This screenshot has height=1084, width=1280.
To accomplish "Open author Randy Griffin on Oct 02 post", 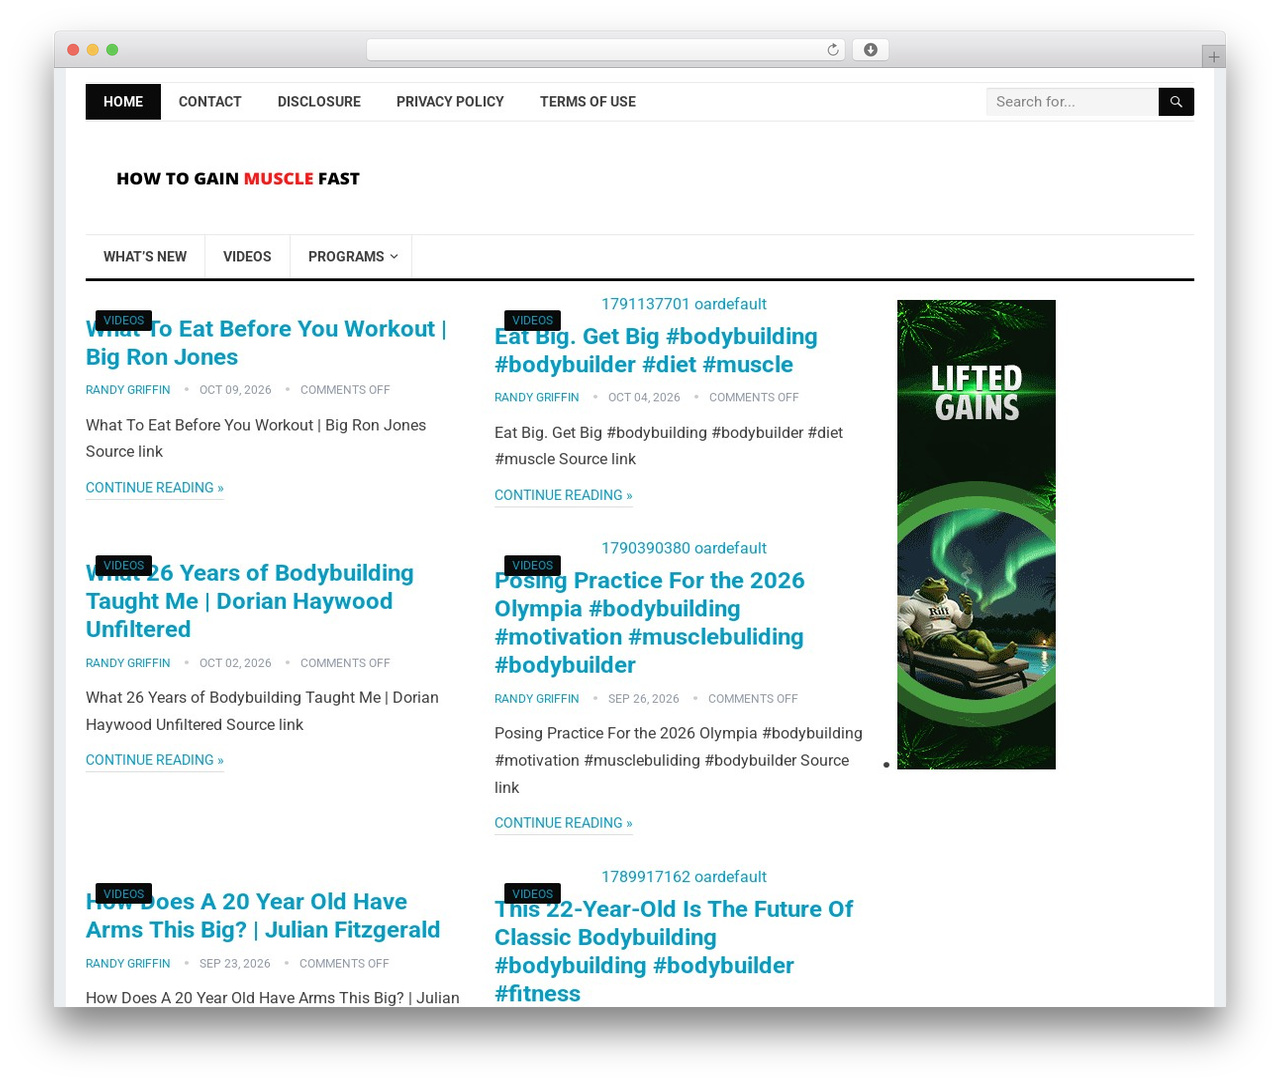I will pyautogui.click(x=128, y=663).
